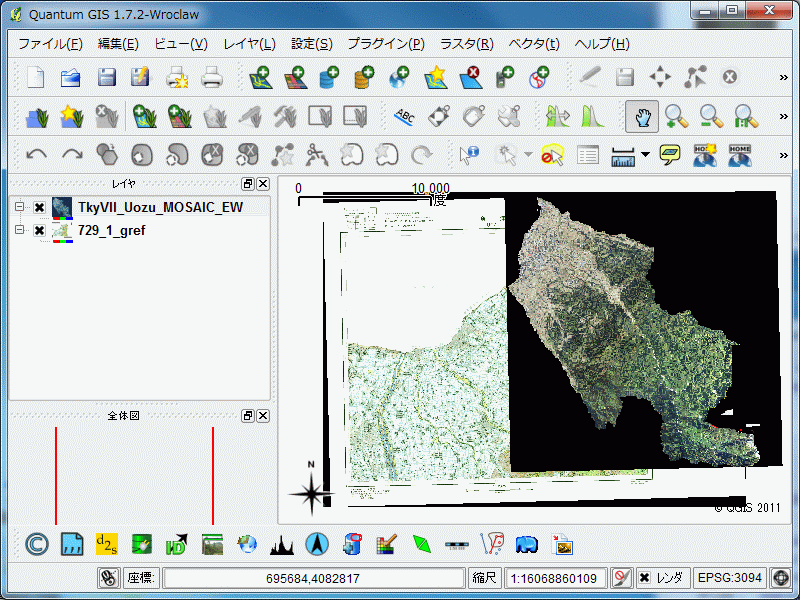800x600 pixels.
Task: Collapse the TkyVII_Uozu_MOSAIC_EW layer tree node
Action: coord(19,207)
